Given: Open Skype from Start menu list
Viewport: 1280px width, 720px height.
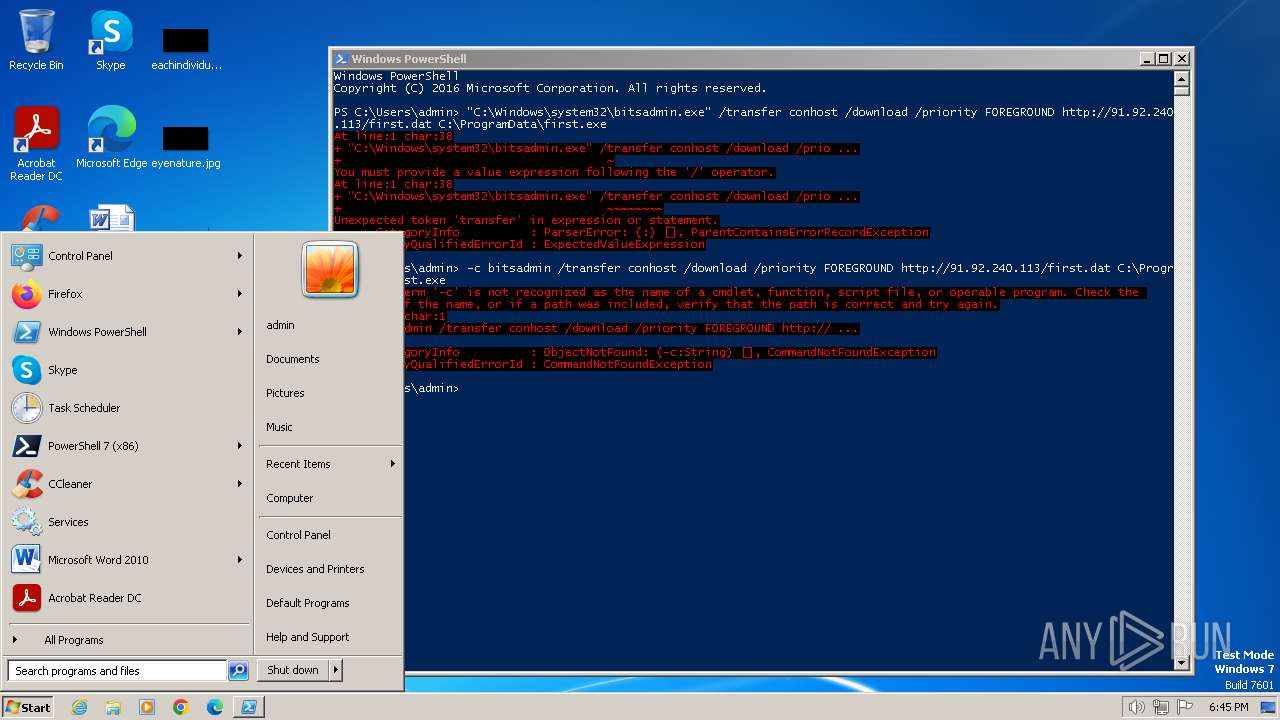Looking at the screenshot, I should [x=127, y=370].
